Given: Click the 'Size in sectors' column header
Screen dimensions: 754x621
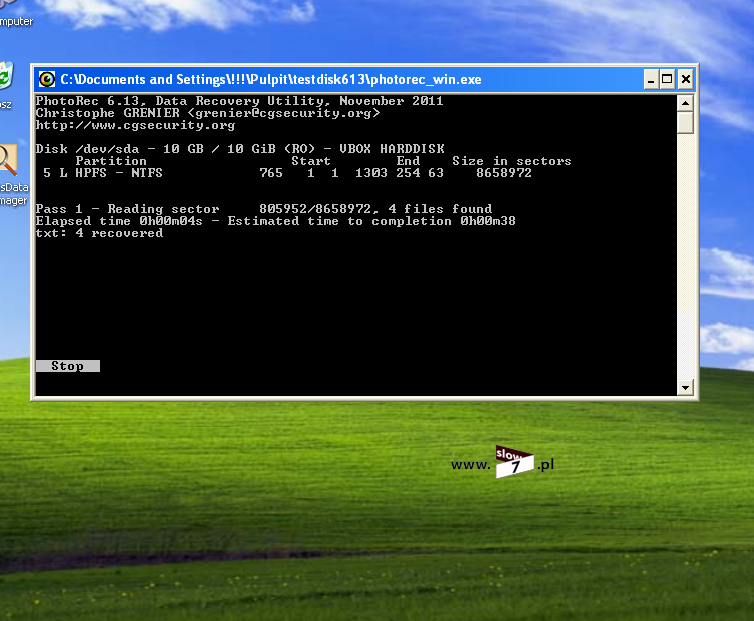Looking at the screenshot, I should click(x=512, y=161).
